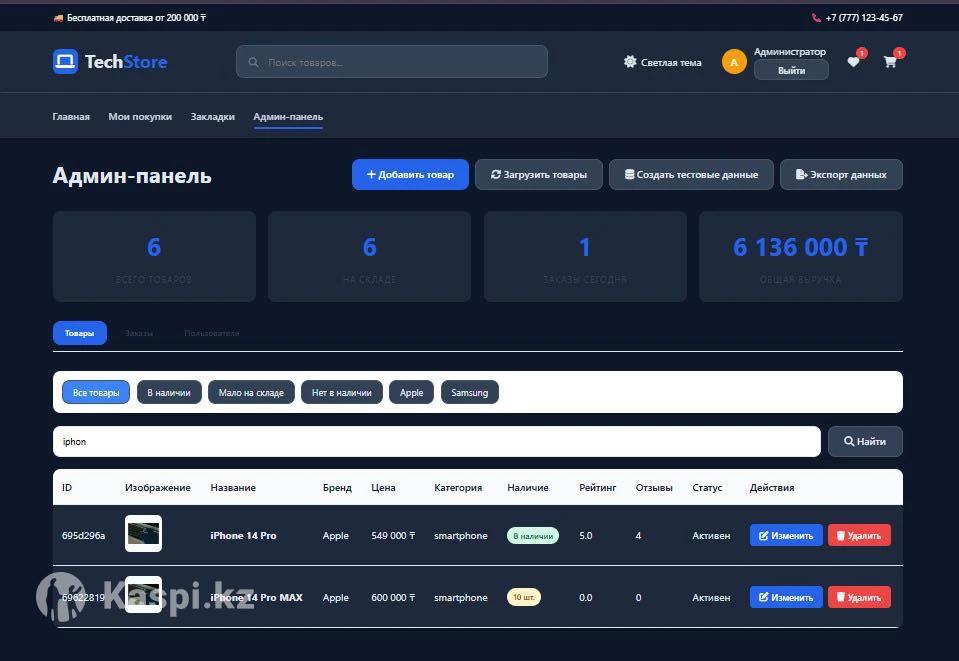Select the Нет в наличии filter

point(341,393)
